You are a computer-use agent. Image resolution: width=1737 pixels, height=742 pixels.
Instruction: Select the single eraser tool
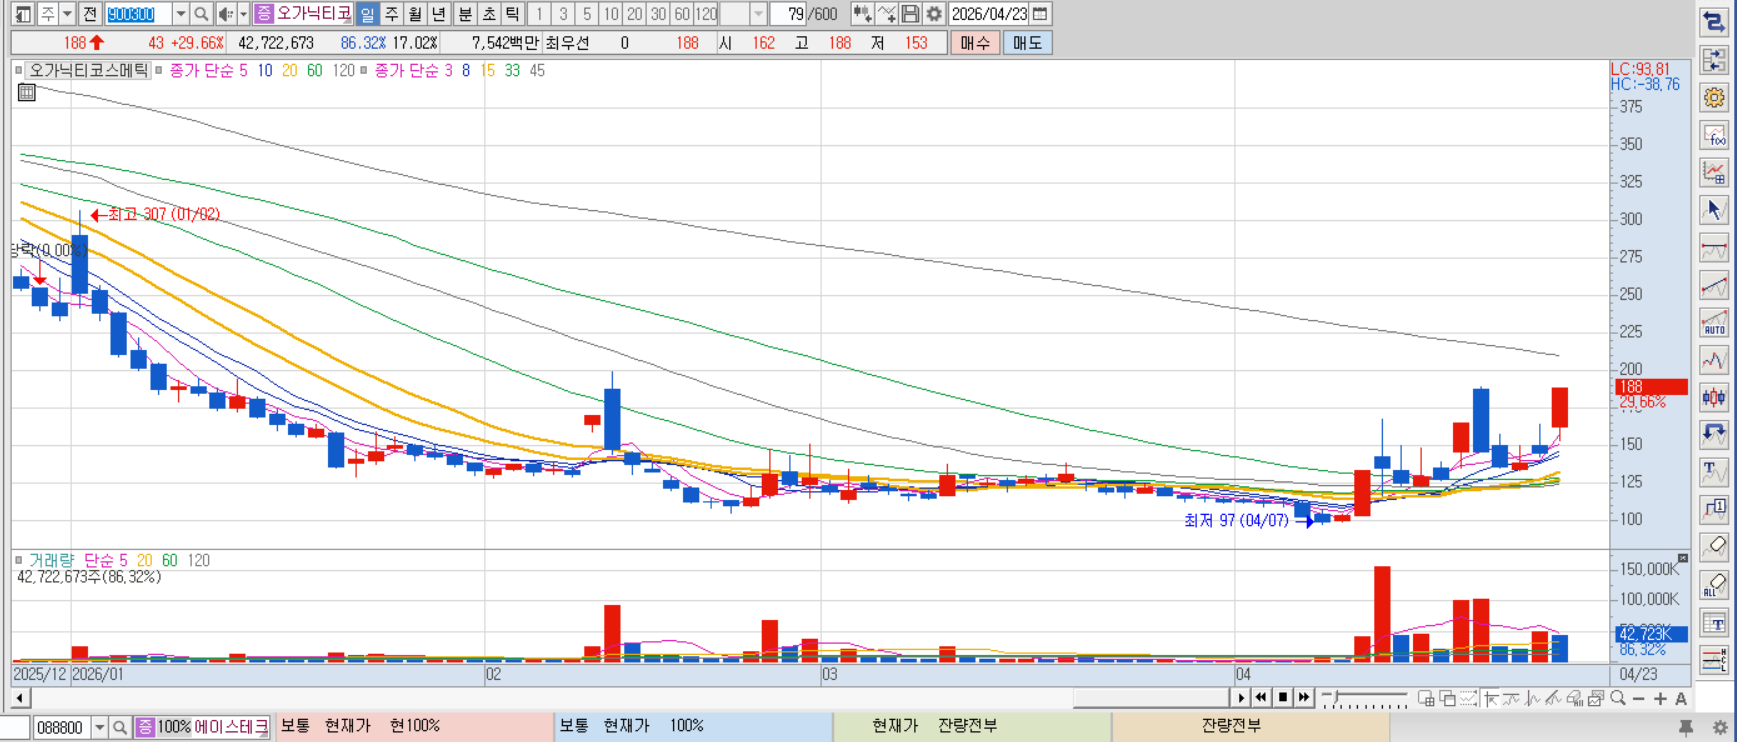(x=1714, y=547)
